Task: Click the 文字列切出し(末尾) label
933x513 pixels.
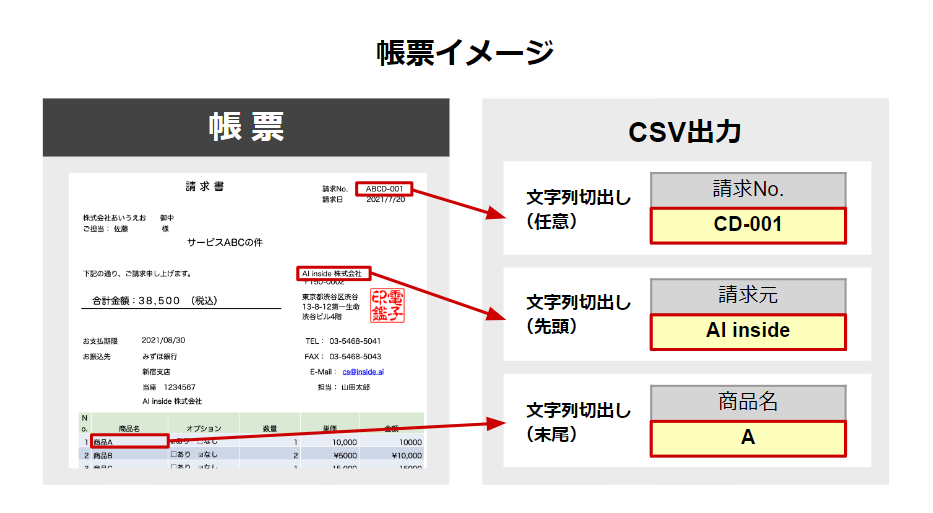Action: pyautogui.click(x=578, y=422)
